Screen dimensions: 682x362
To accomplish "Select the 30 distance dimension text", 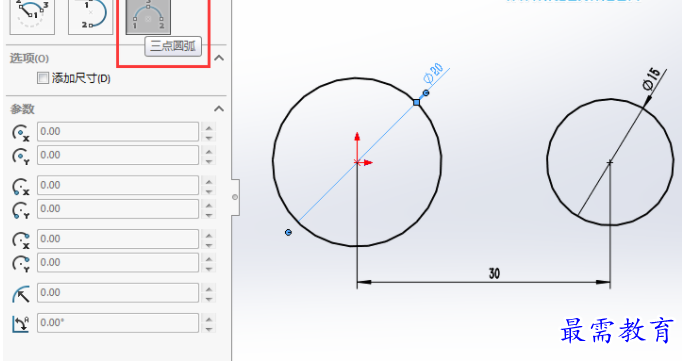I will pos(494,274).
